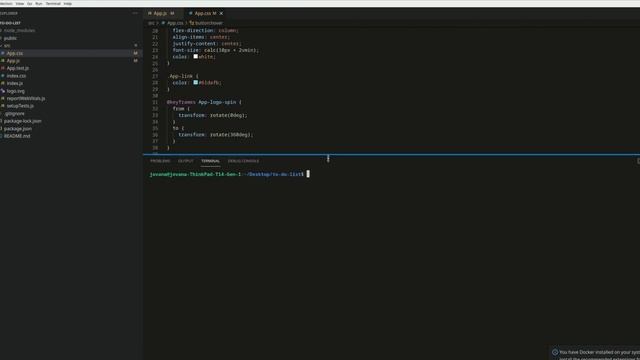
Task: Switch to the Debug Console tab
Action: point(243,161)
